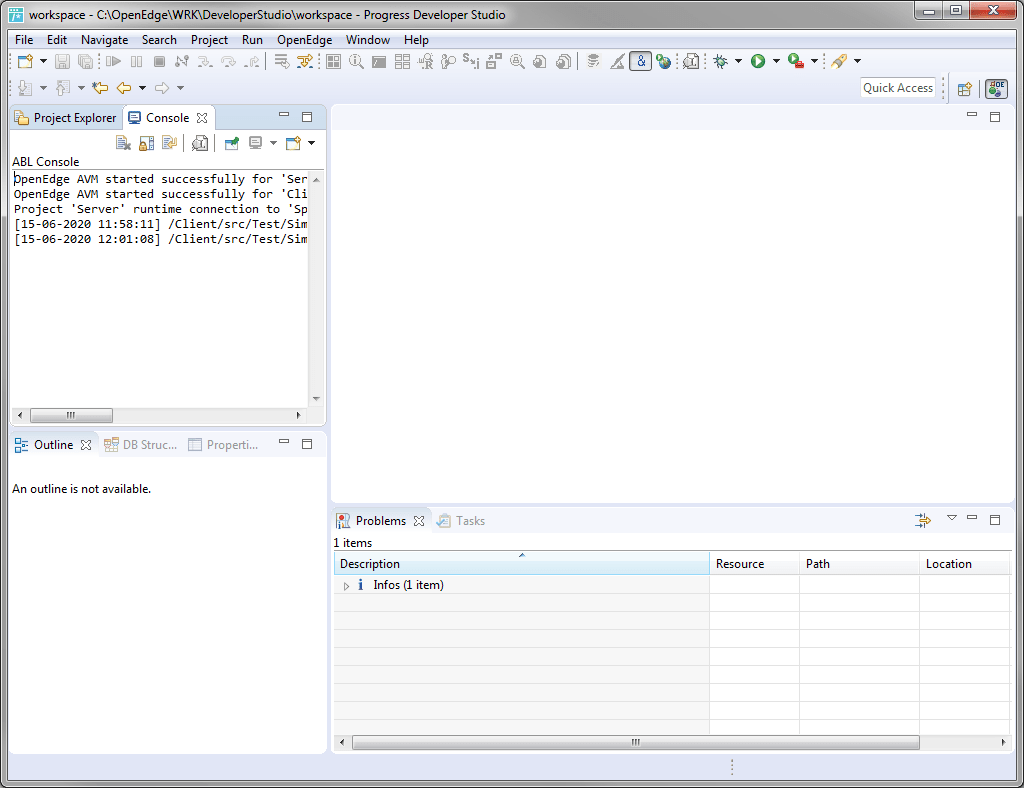Click the console horizontal scrollbar thumb
1024x788 pixels.
pos(71,415)
